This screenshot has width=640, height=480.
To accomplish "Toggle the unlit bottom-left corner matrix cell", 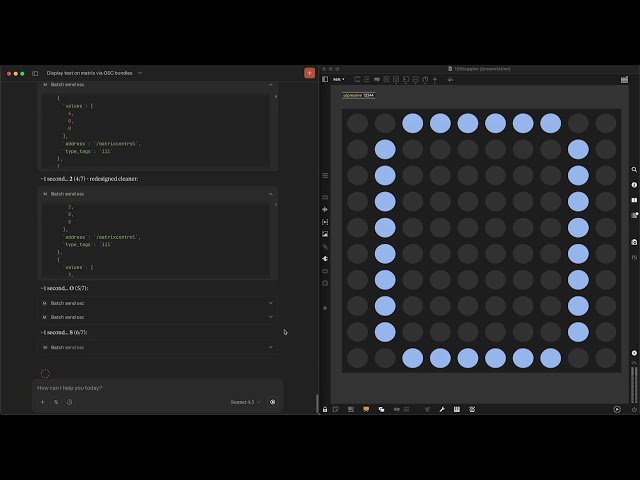I will (358, 358).
